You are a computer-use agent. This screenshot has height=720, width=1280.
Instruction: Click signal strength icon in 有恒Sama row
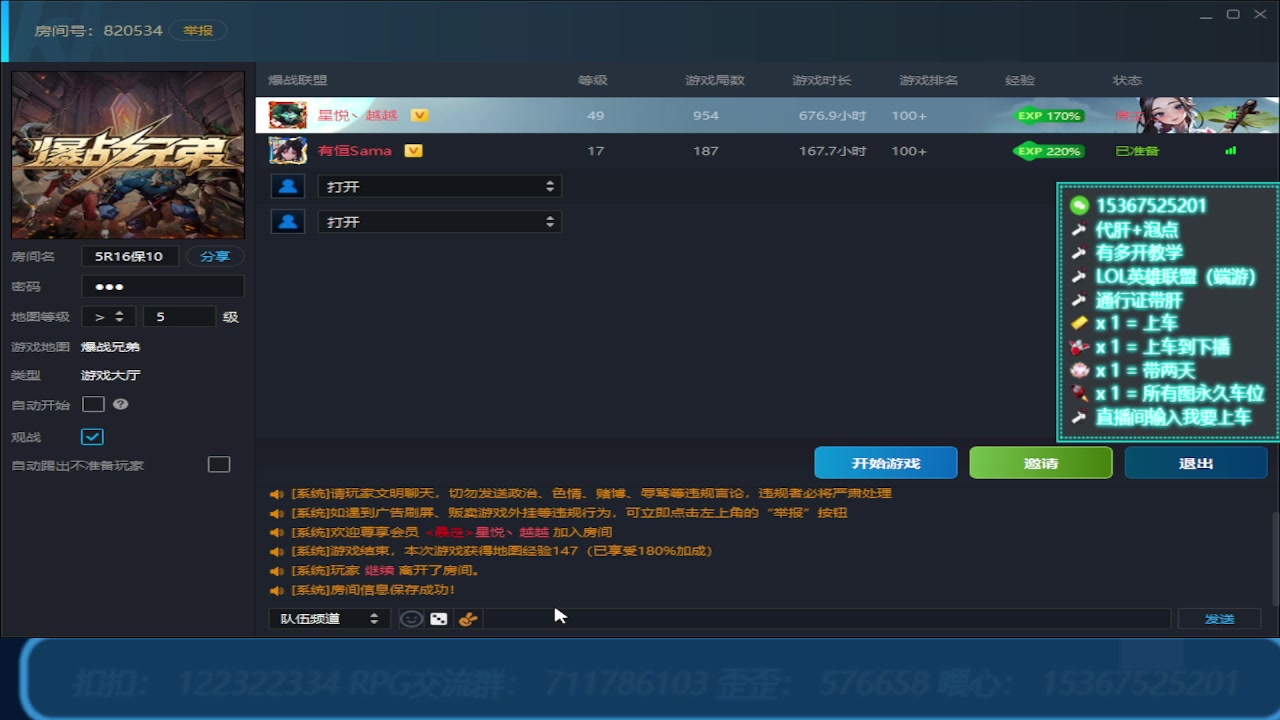[1230, 151]
